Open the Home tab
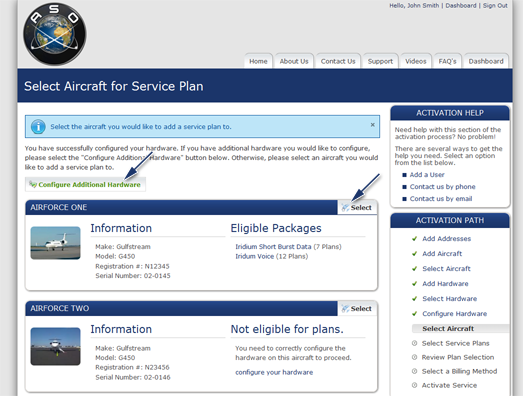This screenshot has width=523, height=396. (x=258, y=61)
